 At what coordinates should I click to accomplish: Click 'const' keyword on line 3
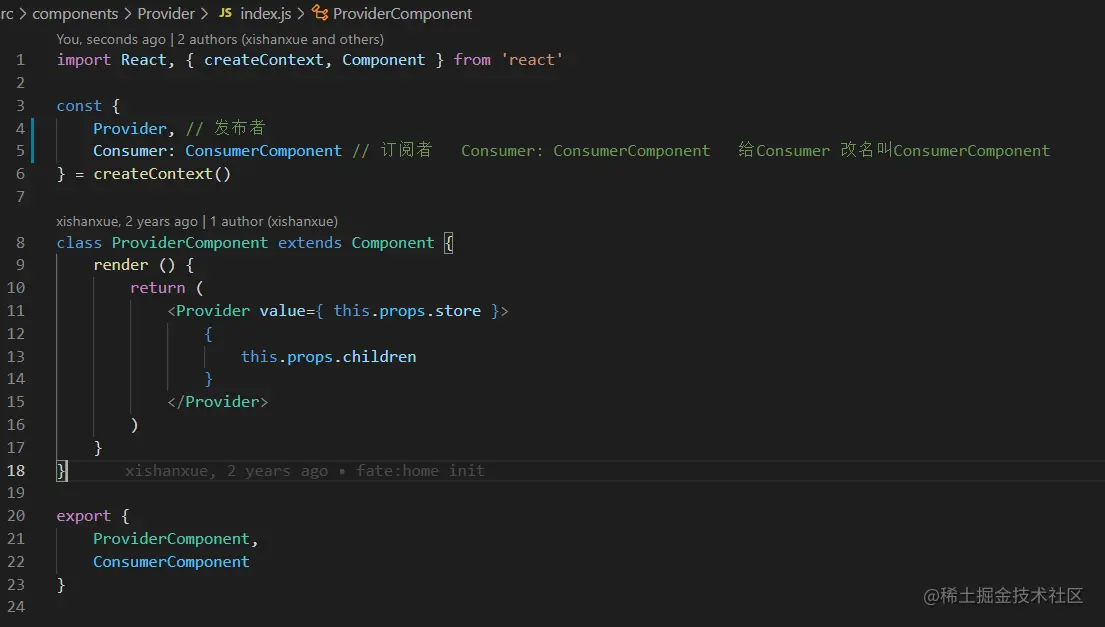79,106
